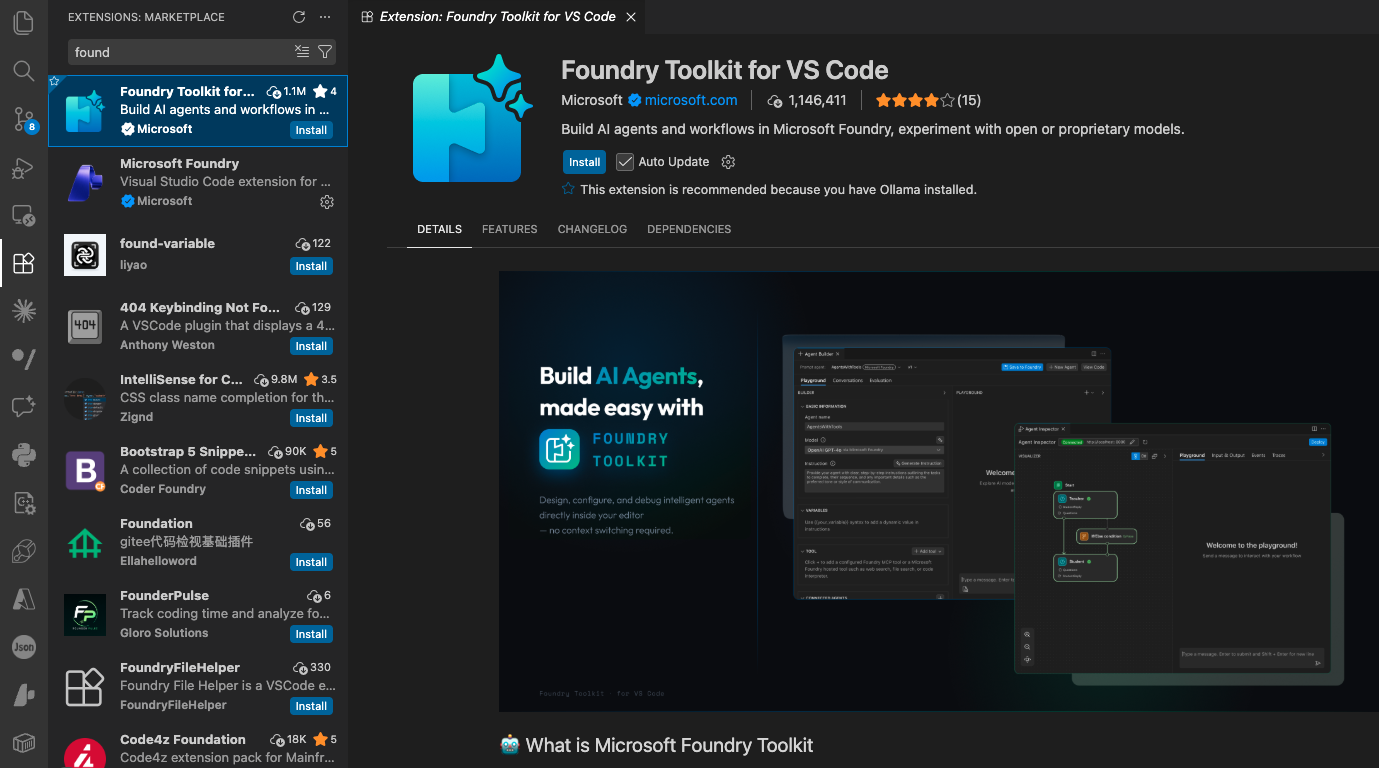Click the large Foundry Toolkit extension logo

point(474,118)
